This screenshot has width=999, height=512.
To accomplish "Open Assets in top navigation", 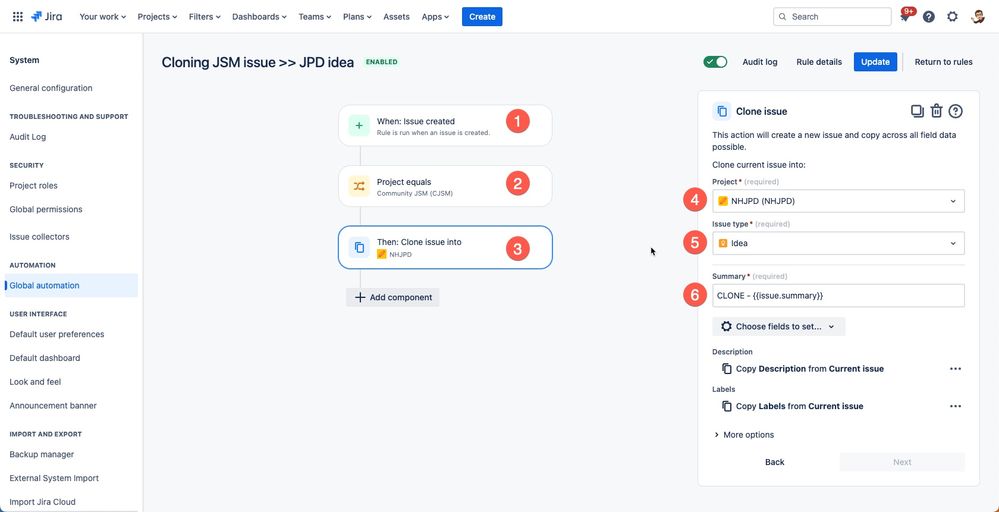I will pyautogui.click(x=396, y=17).
